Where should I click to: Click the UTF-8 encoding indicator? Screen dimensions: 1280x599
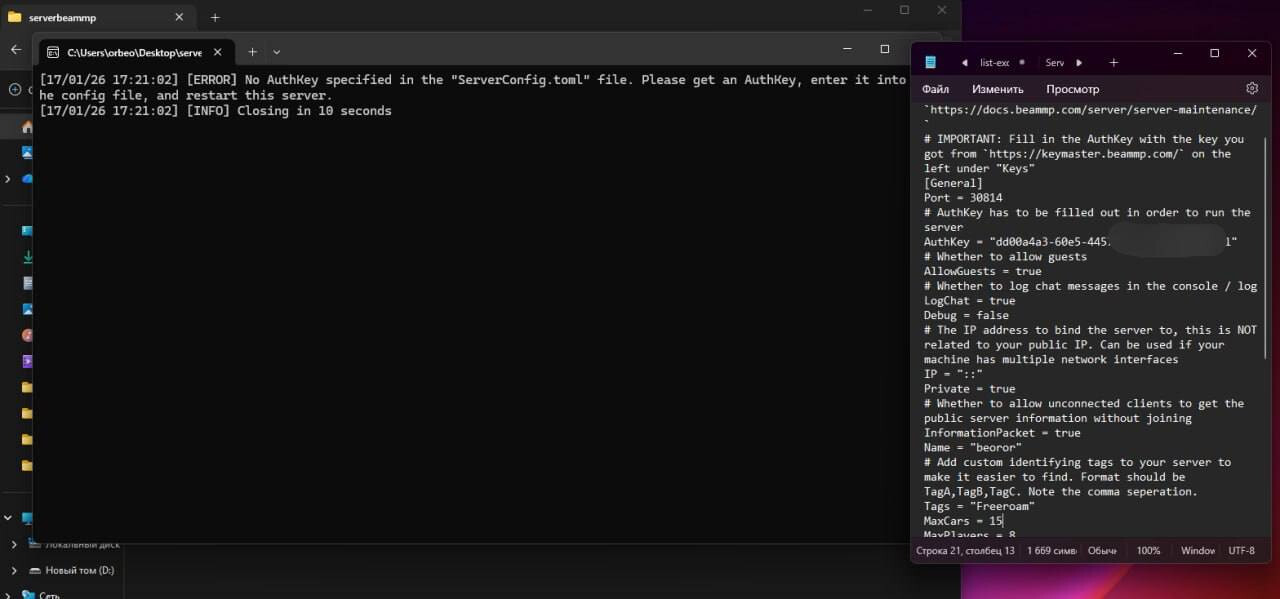point(1241,551)
